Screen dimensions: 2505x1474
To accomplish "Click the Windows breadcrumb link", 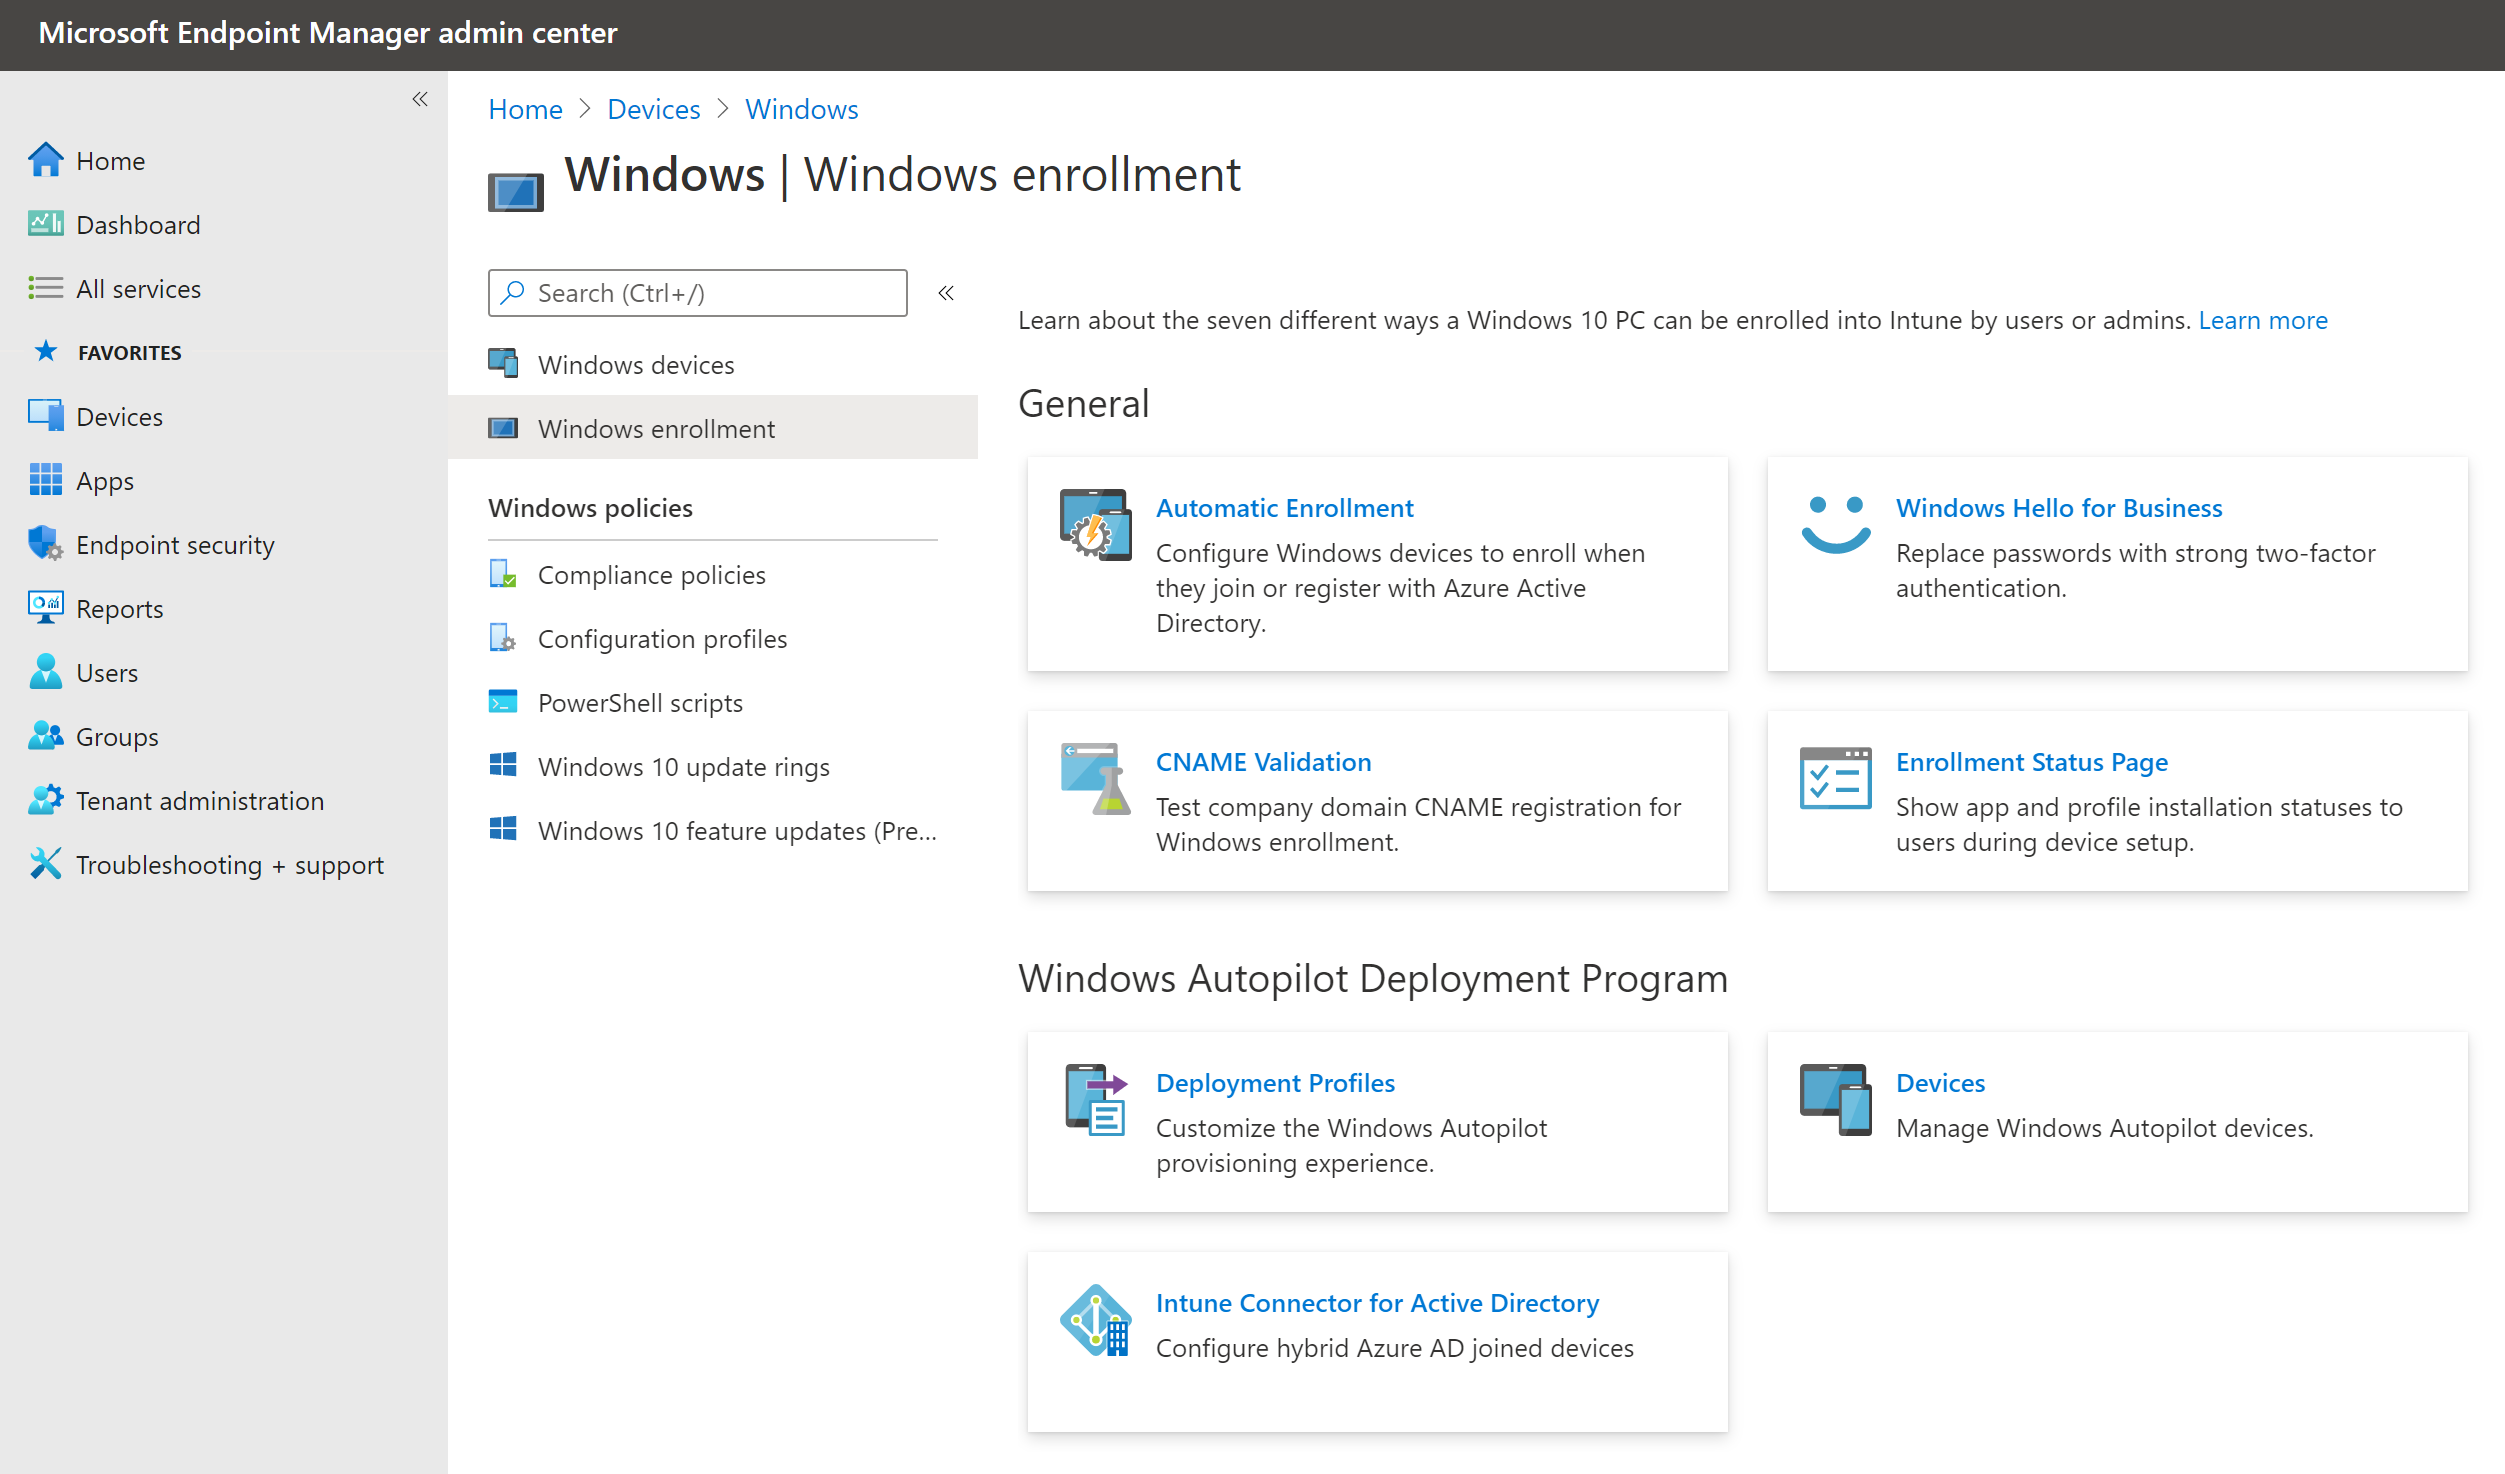I will [802, 109].
